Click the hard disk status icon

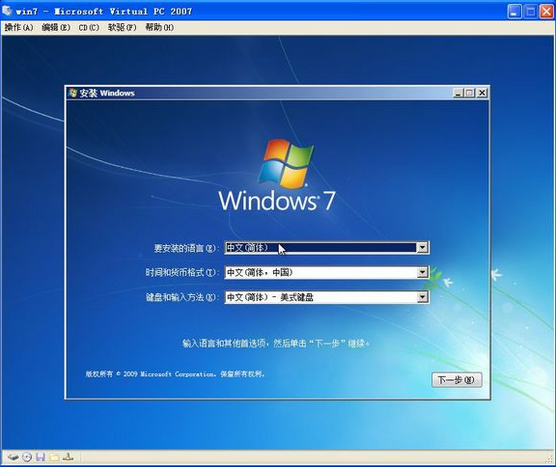click(13, 457)
